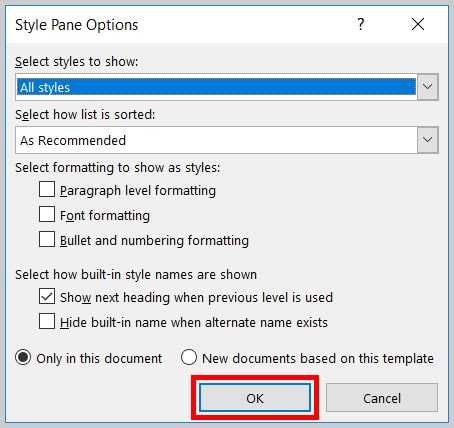Click Select how built-in style names label
454x428 pixels.
(x=136, y=275)
